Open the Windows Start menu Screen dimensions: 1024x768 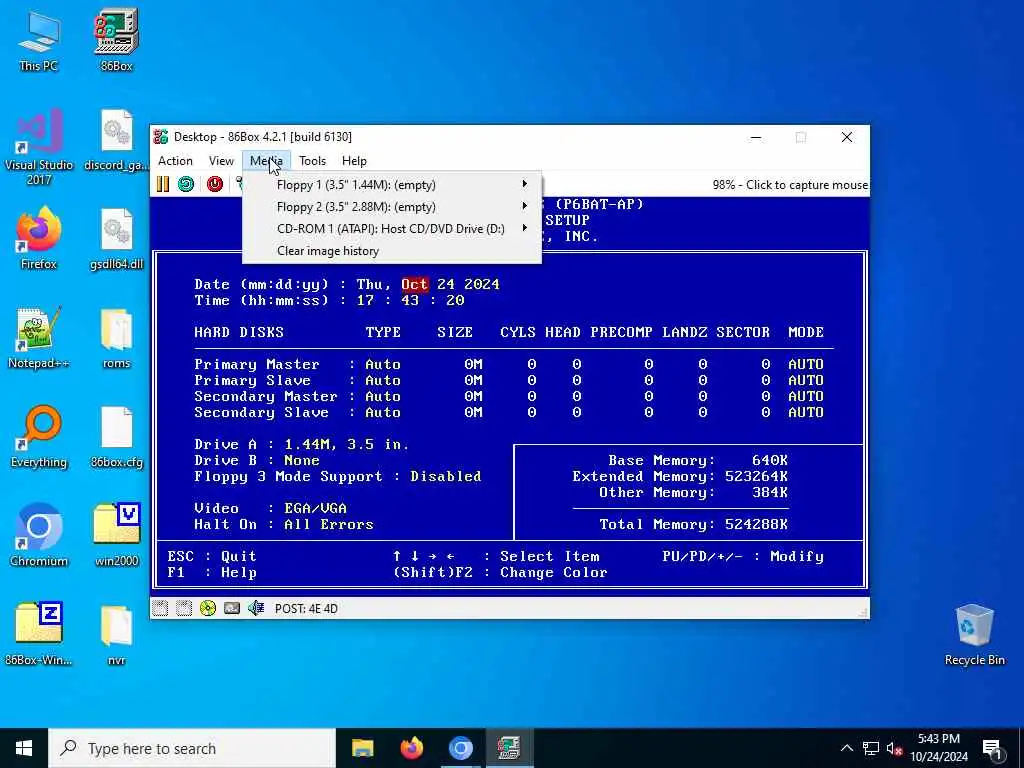coord(24,748)
